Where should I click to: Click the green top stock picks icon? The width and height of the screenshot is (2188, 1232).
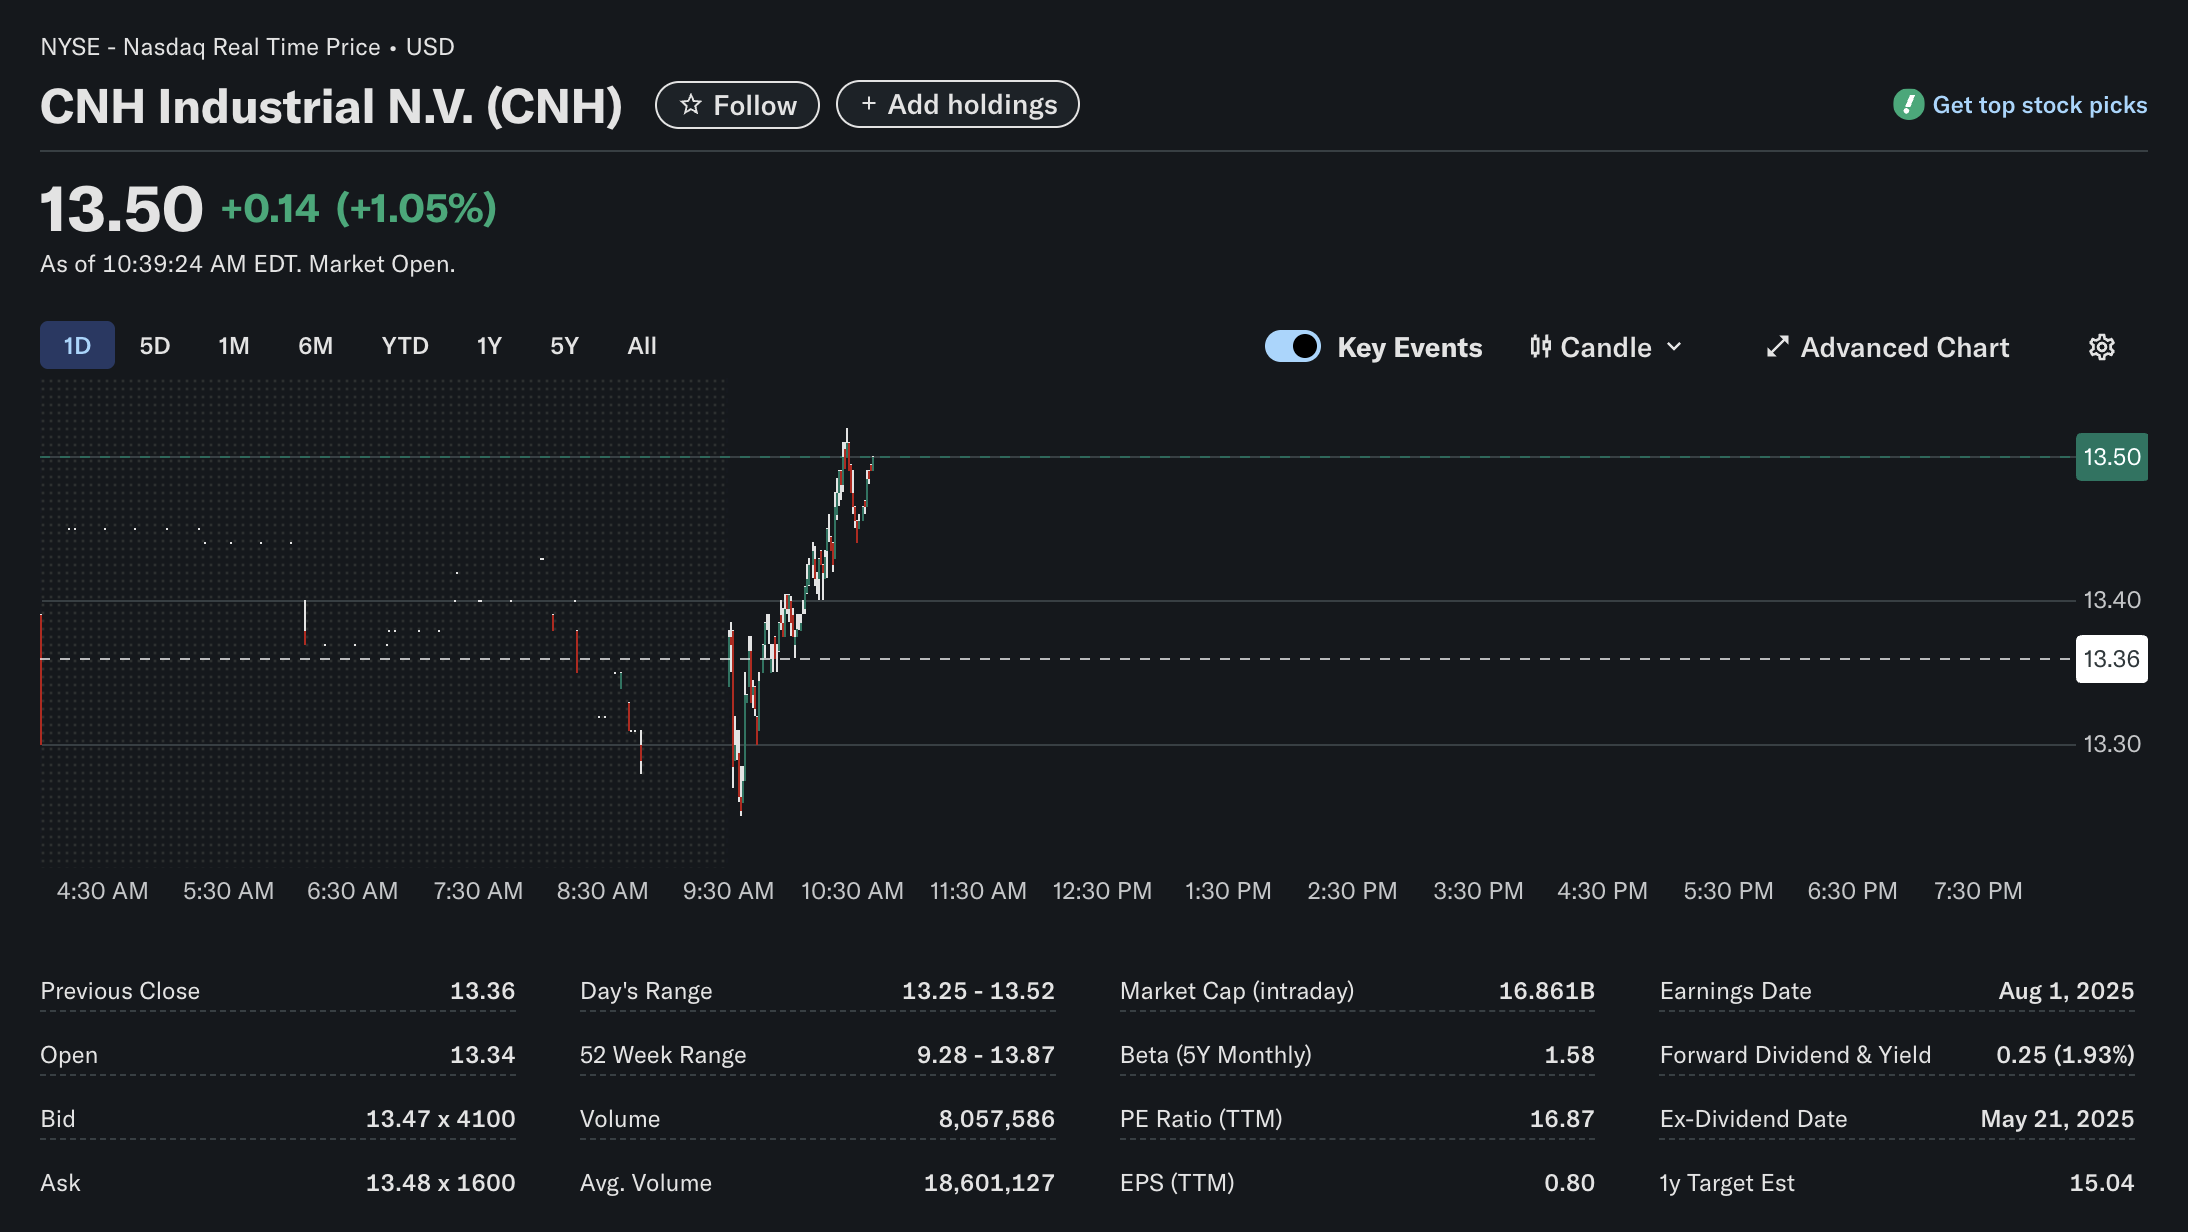(1908, 105)
